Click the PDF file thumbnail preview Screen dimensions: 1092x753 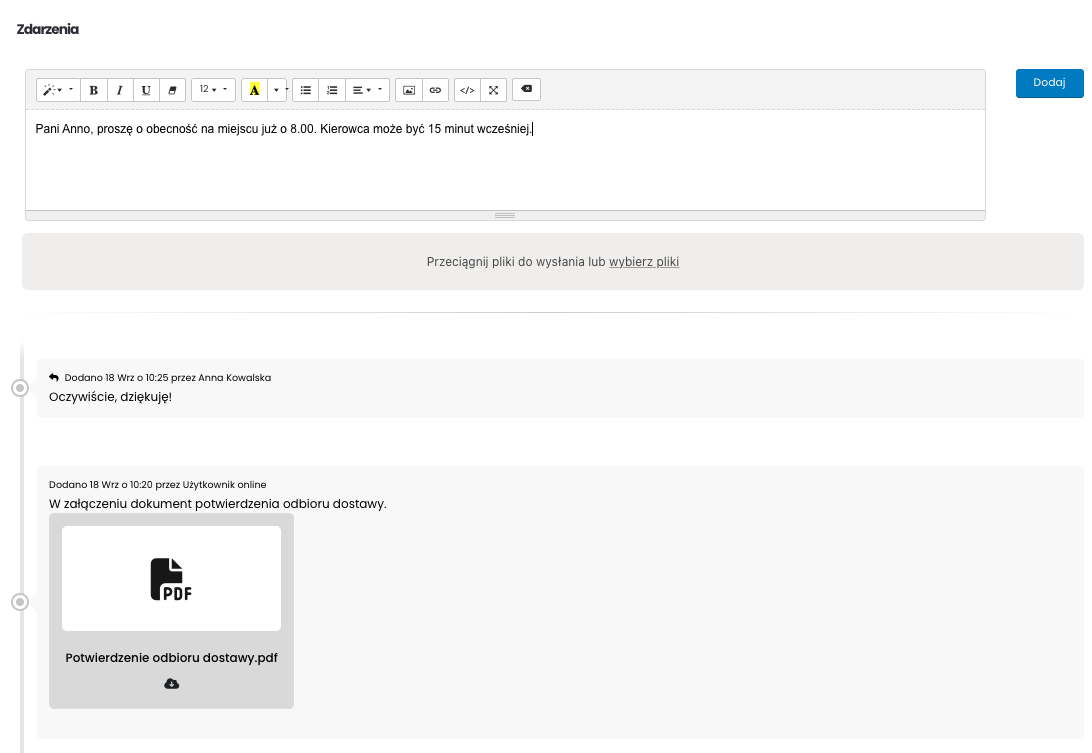click(171, 578)
